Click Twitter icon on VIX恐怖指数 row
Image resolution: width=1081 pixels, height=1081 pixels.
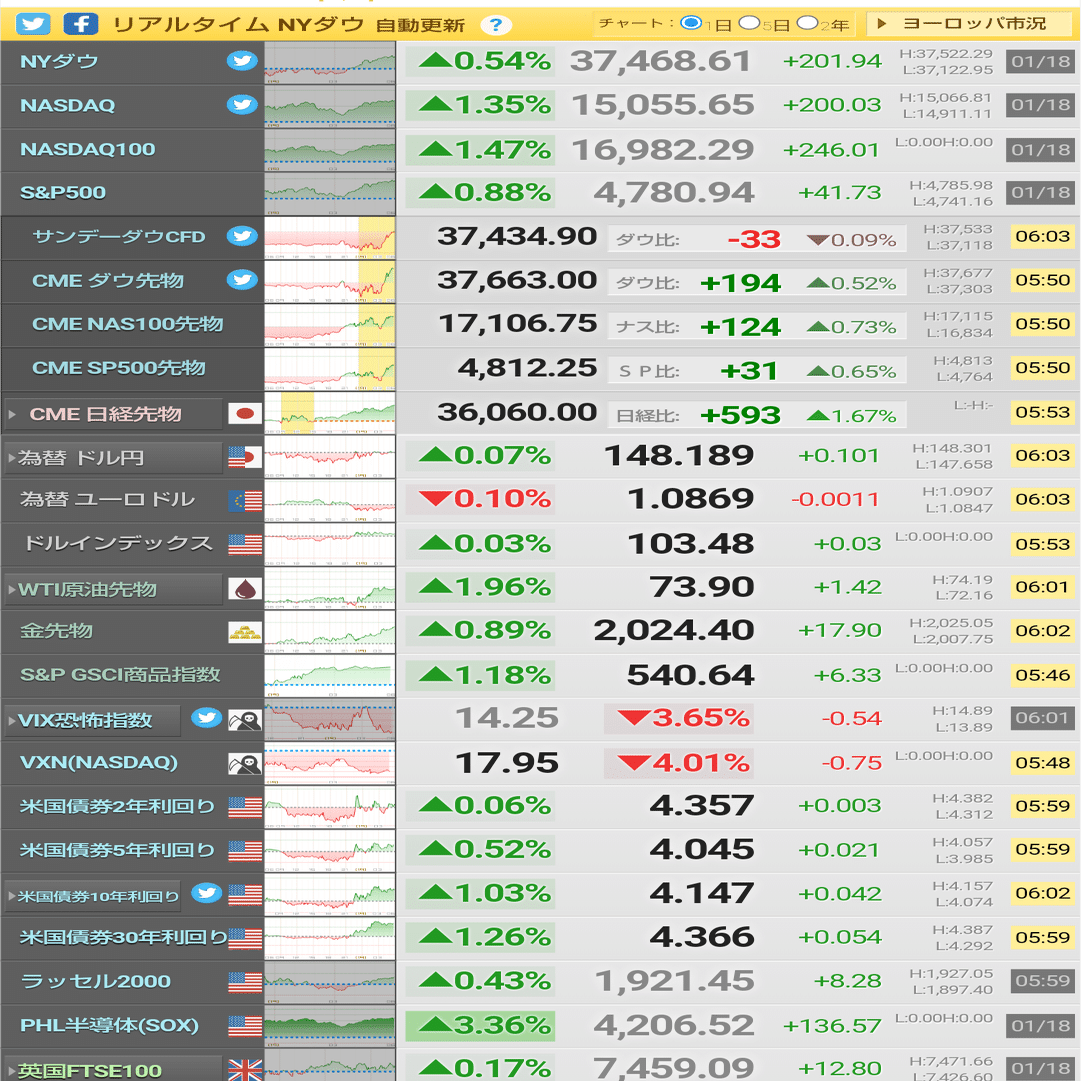(x=206, y=718)
